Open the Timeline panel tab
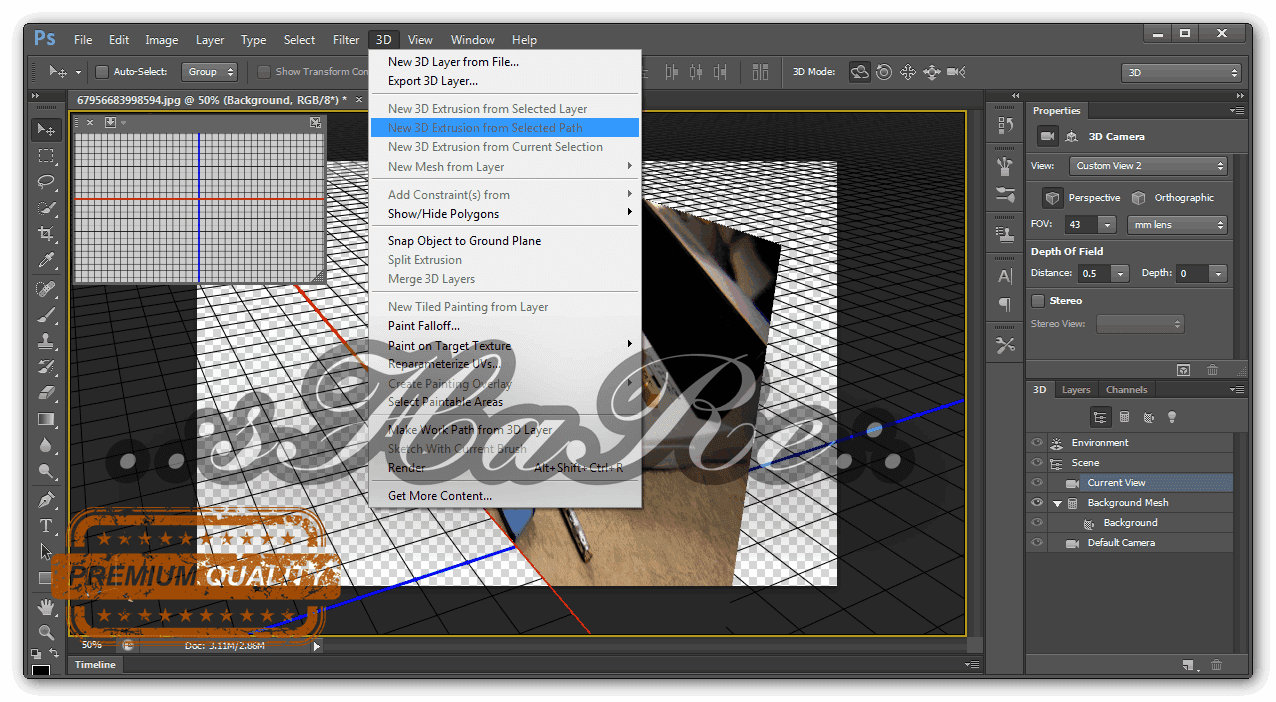1276x702 pixels. coord(95,665)
